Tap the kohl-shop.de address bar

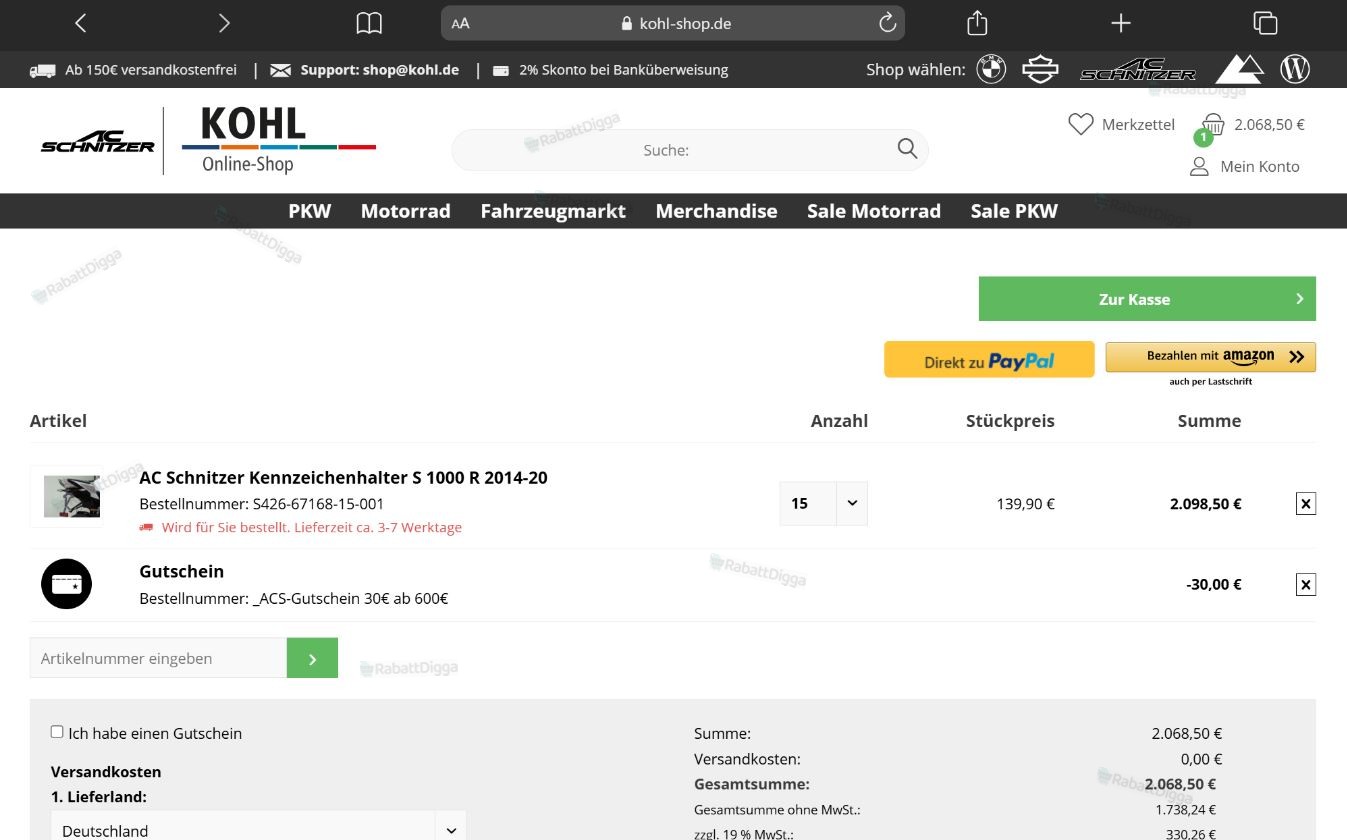(x=672, y=23)
